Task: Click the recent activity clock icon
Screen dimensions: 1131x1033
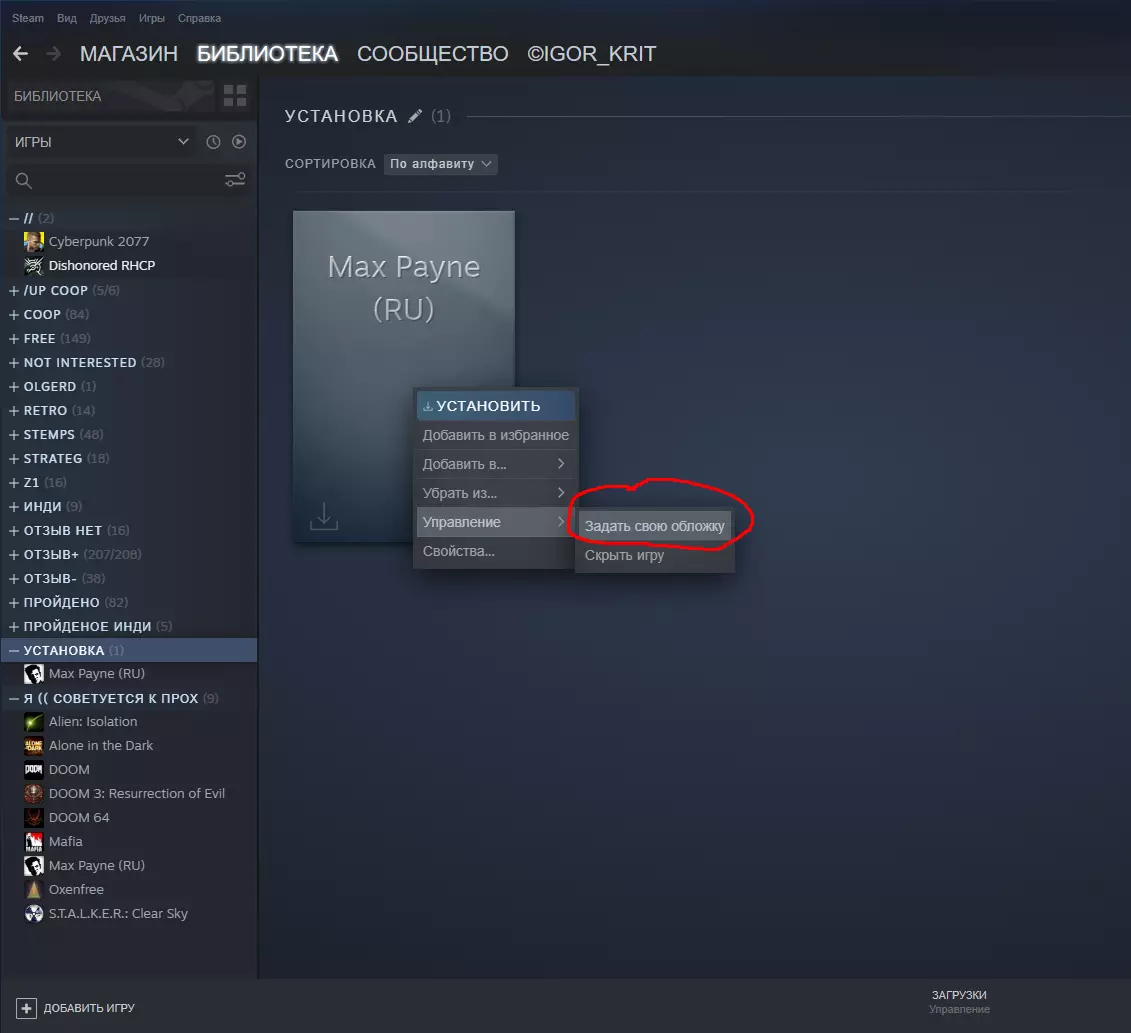Action: tap(213, 142)
